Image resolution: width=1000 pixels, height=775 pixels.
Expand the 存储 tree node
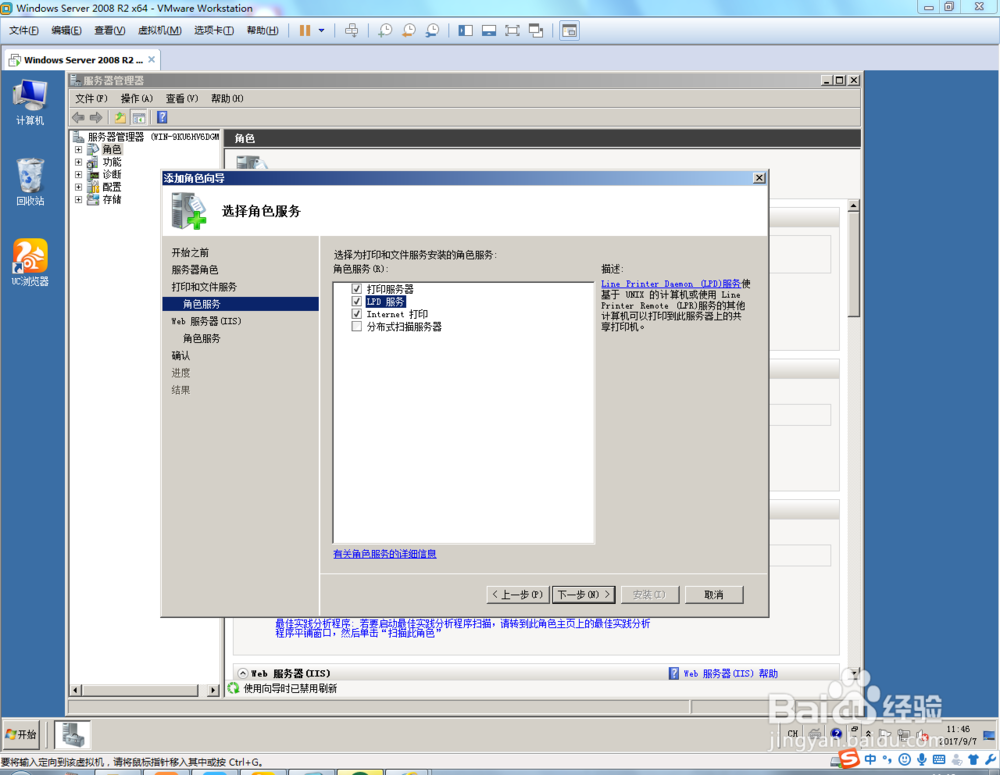(x=78, y=200)
